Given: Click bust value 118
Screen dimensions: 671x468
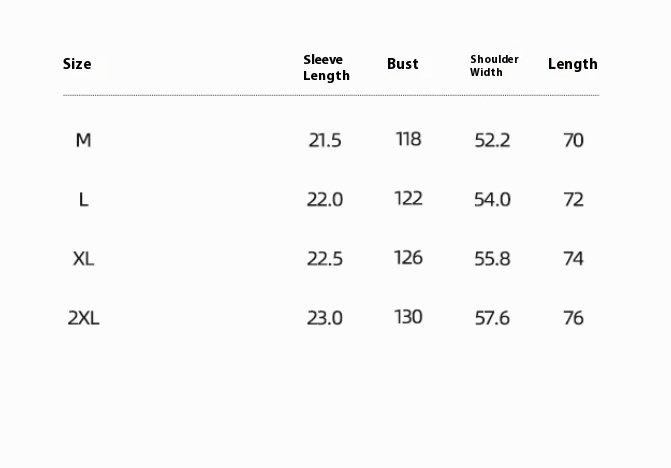Looking at the screenshot, I should (x=408, y=139).
